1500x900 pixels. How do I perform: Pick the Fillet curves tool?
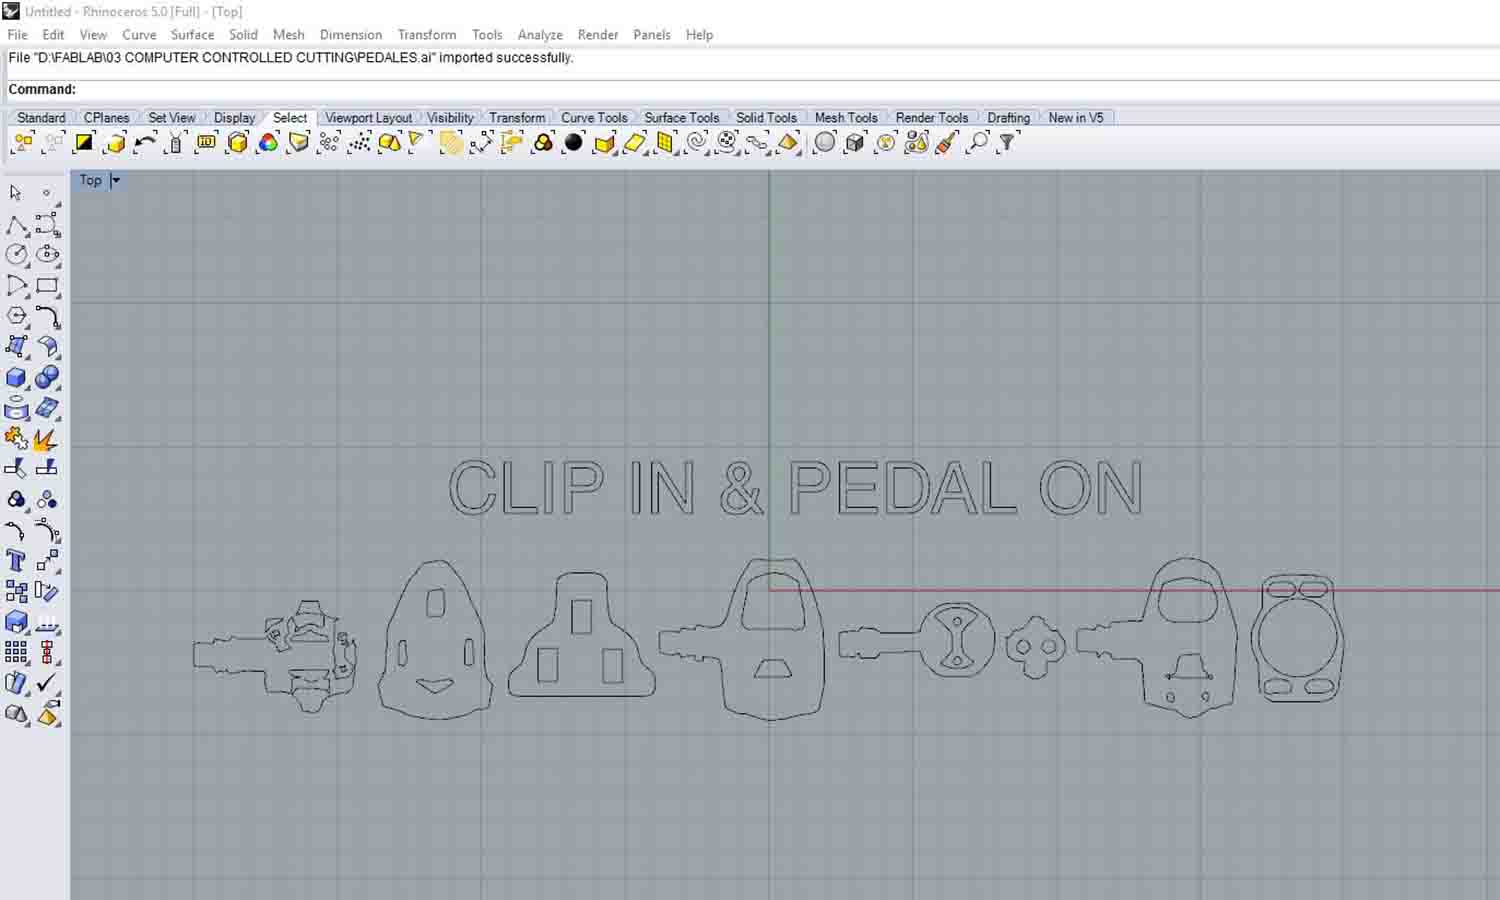(47, 317)
